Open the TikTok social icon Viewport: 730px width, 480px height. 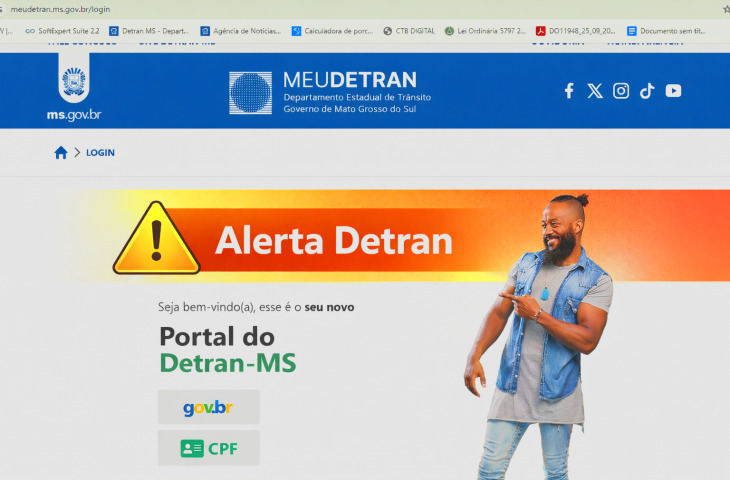(x=647, y=91)
